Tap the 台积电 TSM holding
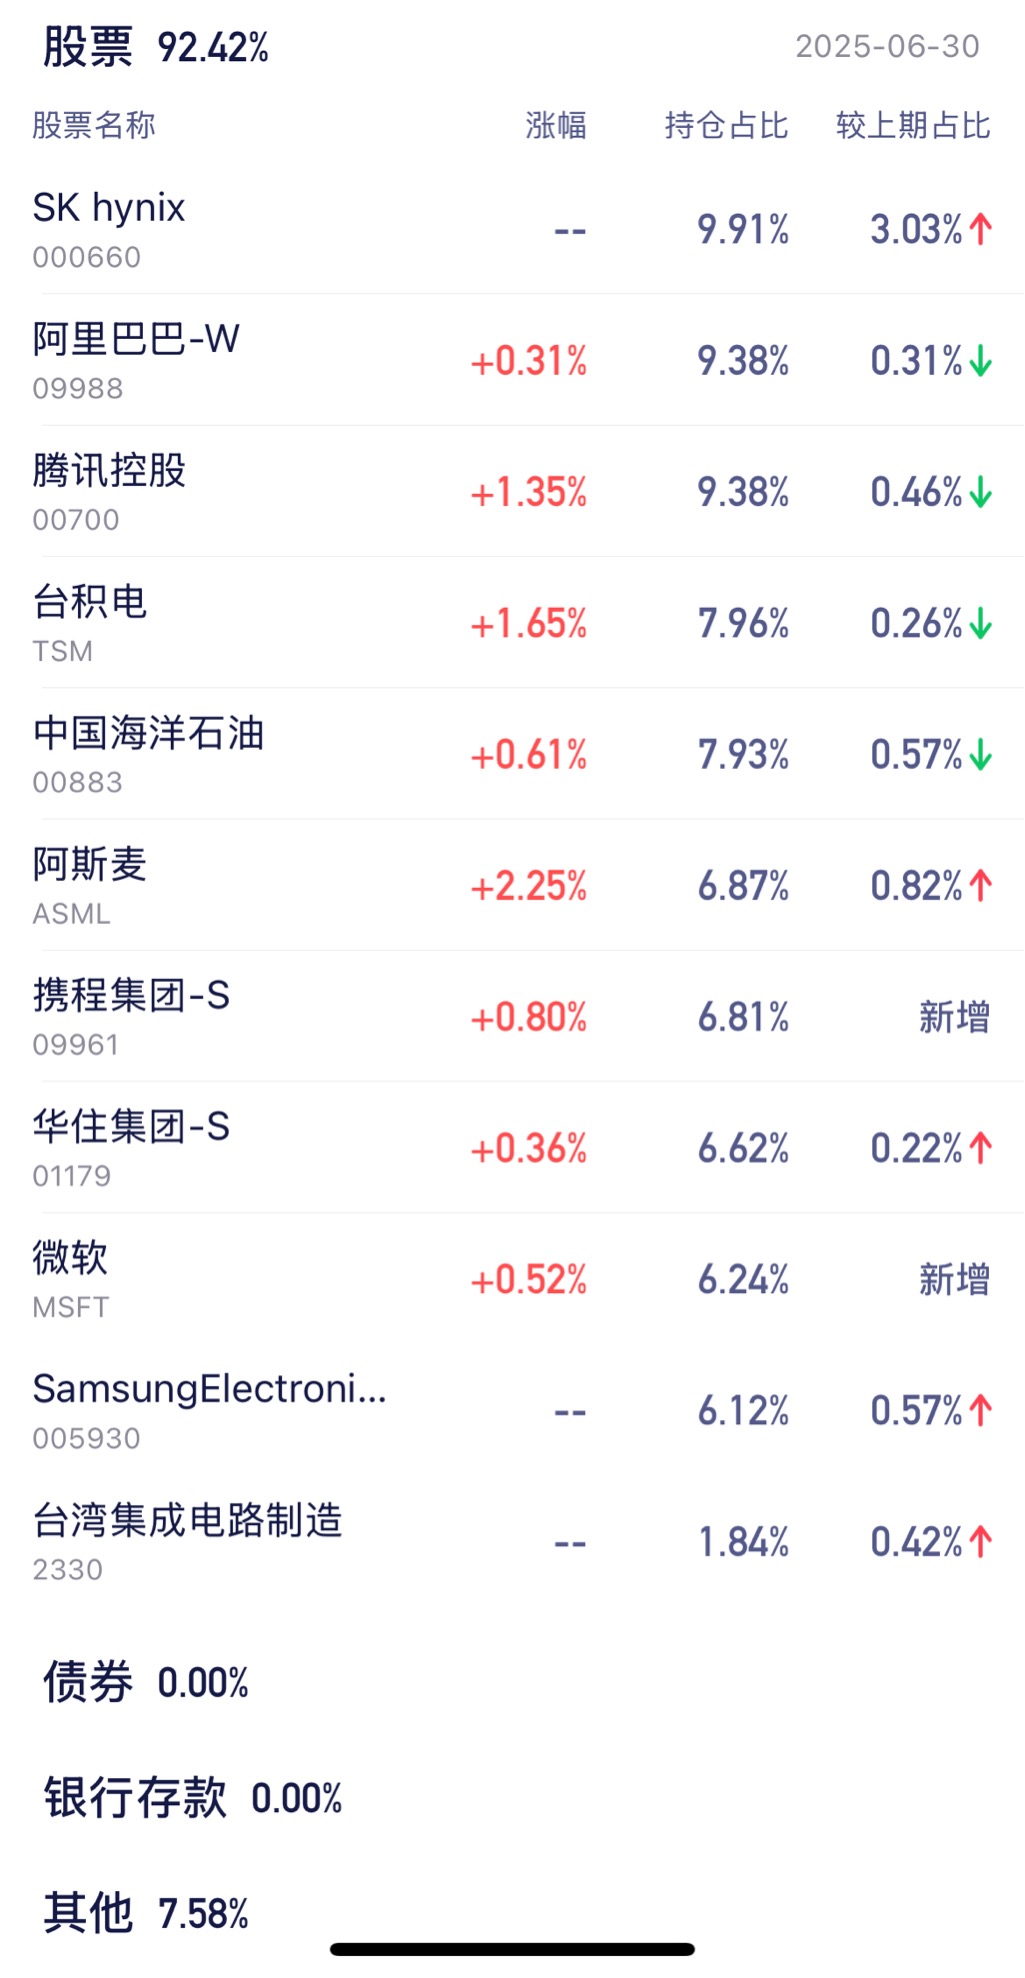Viewport: 1025px width, 1978px height. click(x=512, y=622)
